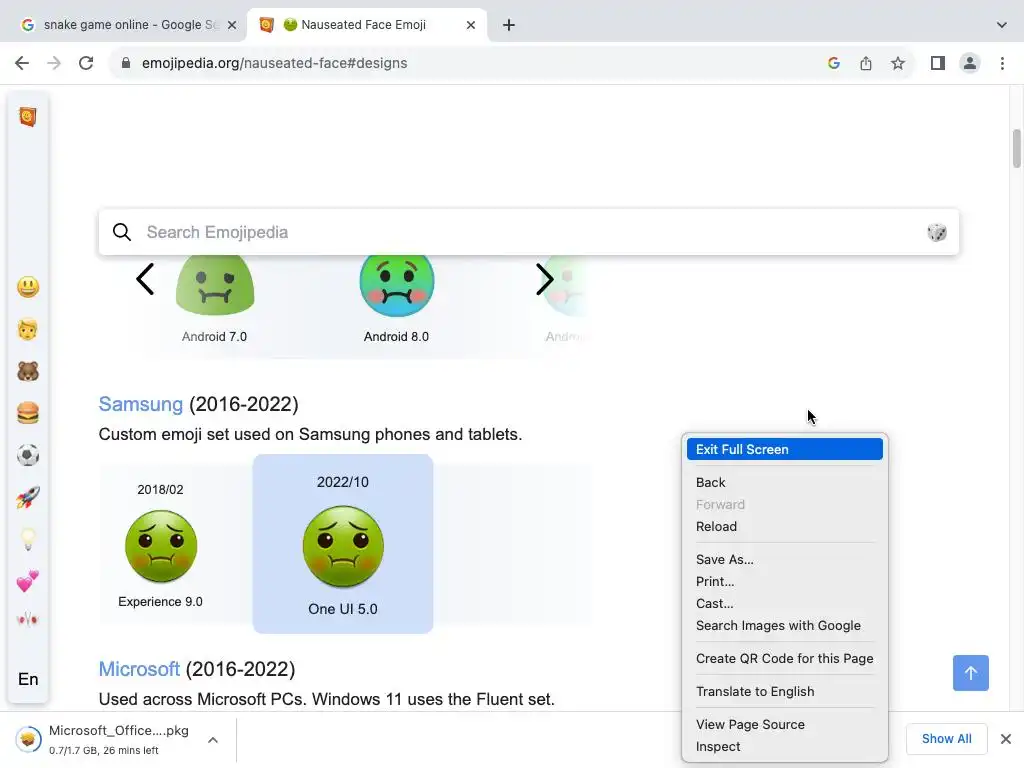The width and height of the screenshot is (1024, 768).
Task: Click the share page icon
Action: click(866, 63)
